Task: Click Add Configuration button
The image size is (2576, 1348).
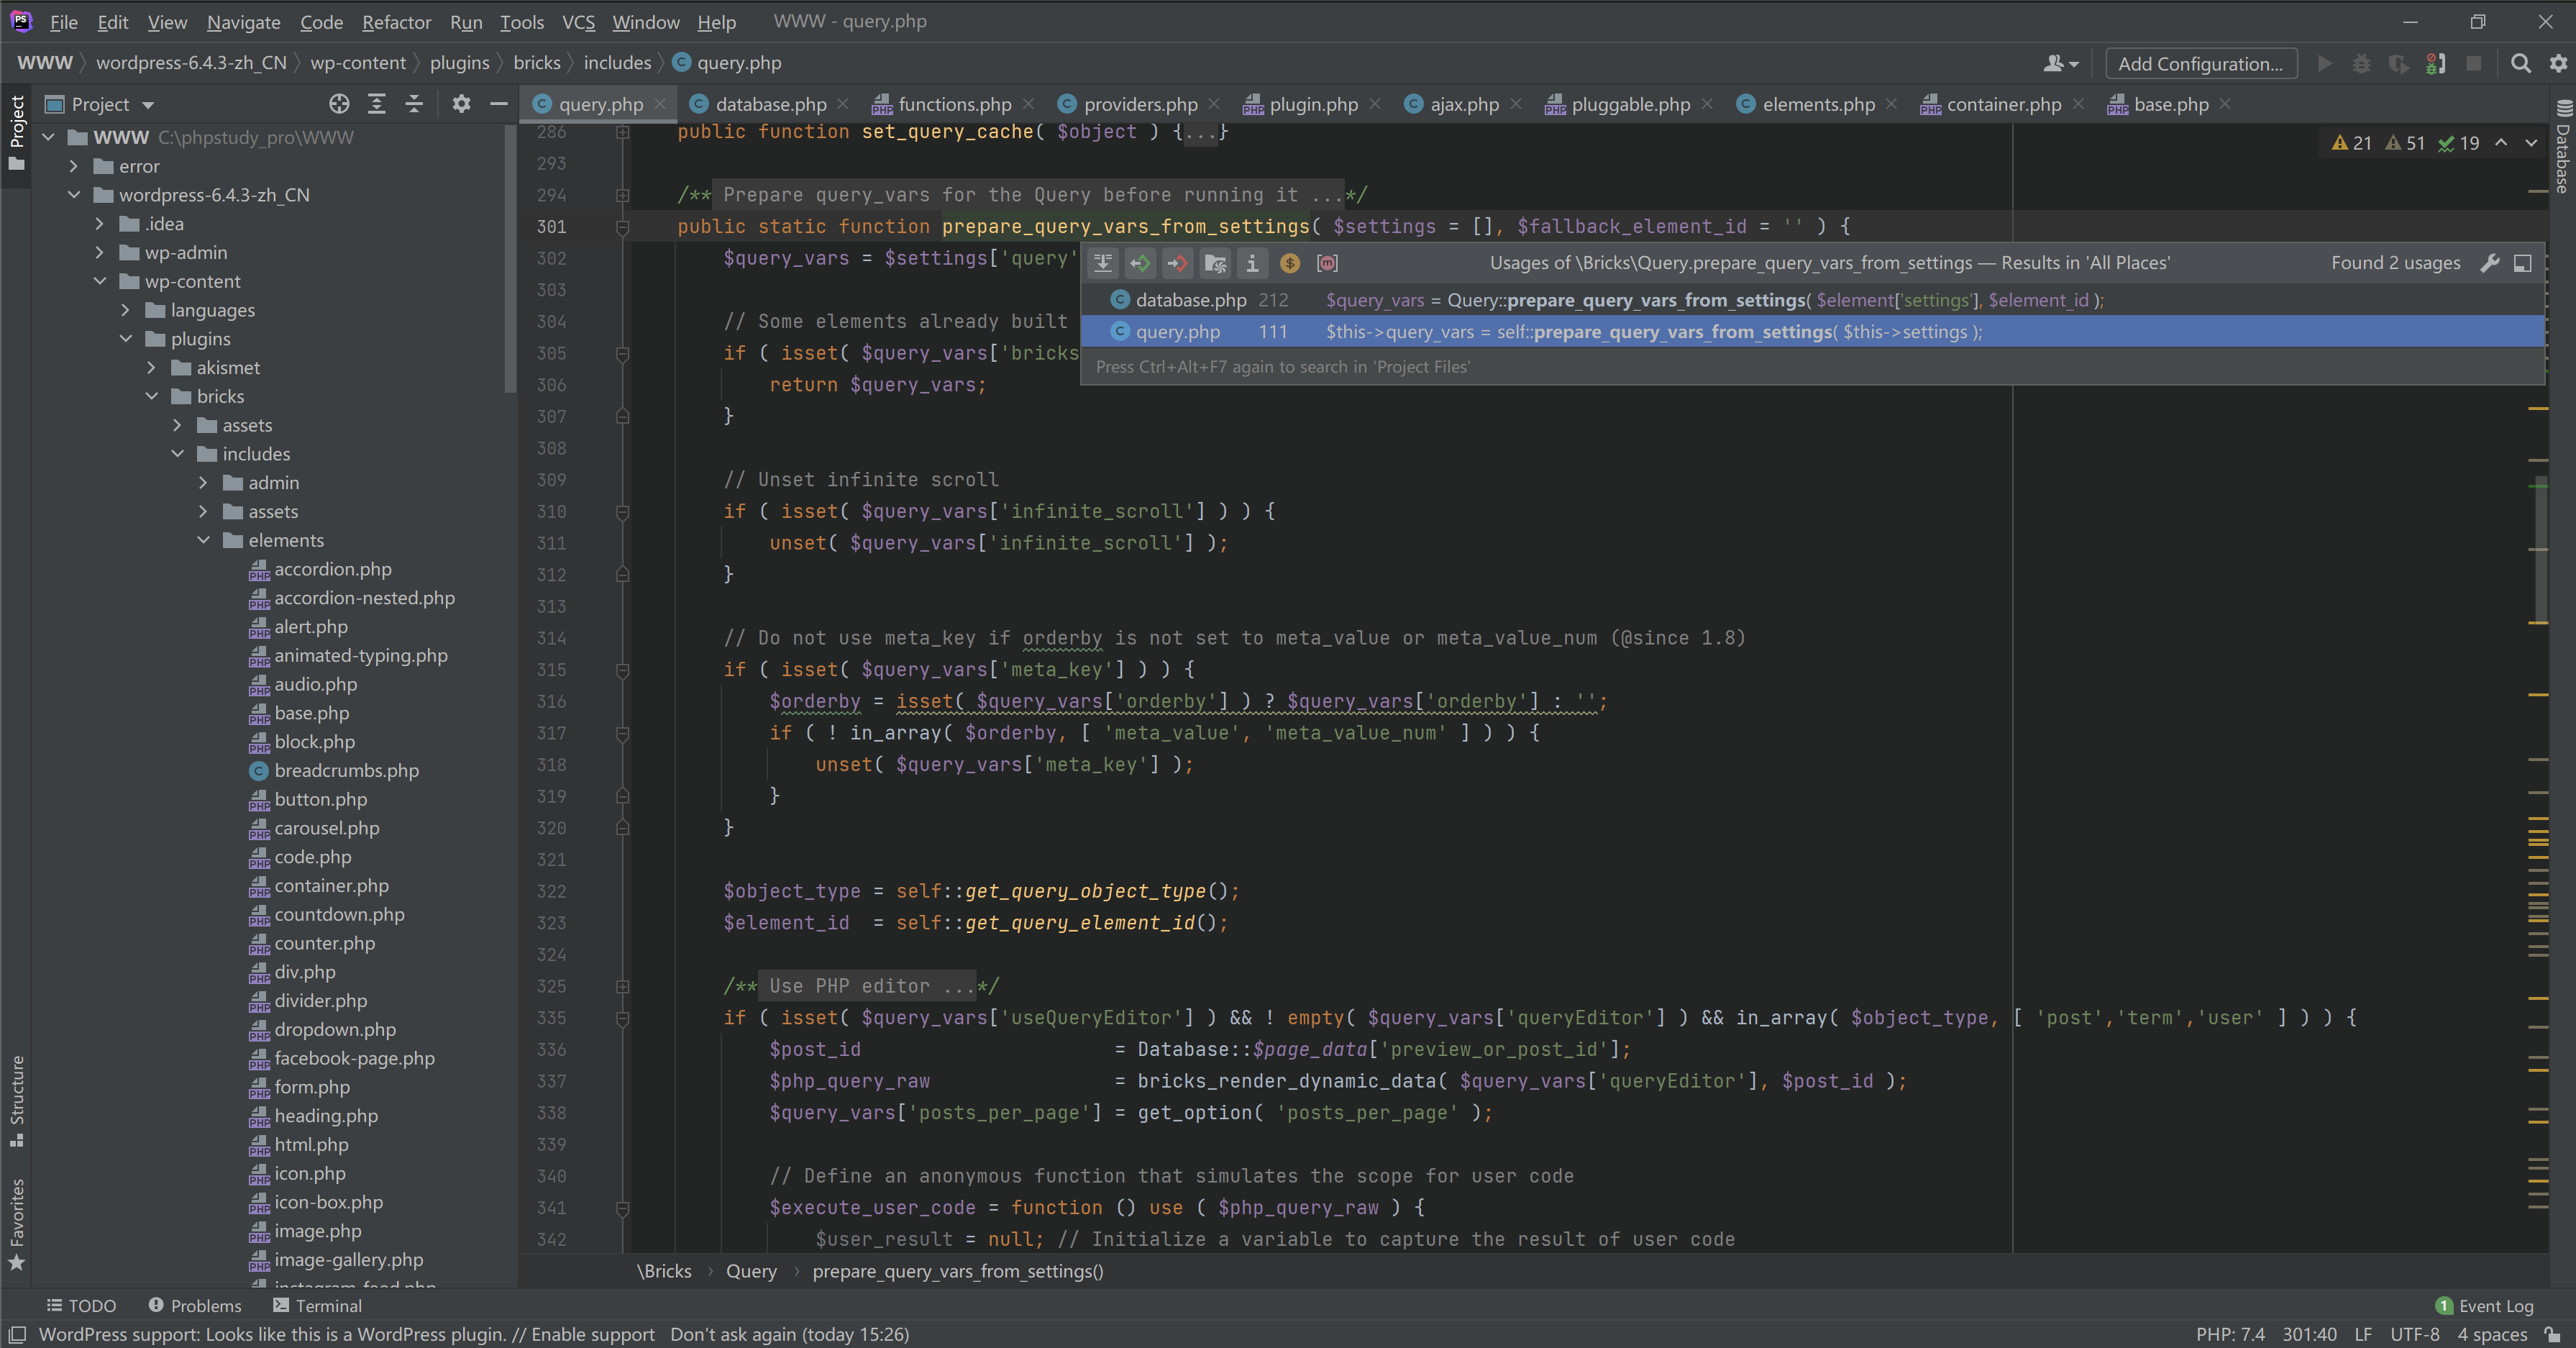Action: click(x=2201, y=63)
